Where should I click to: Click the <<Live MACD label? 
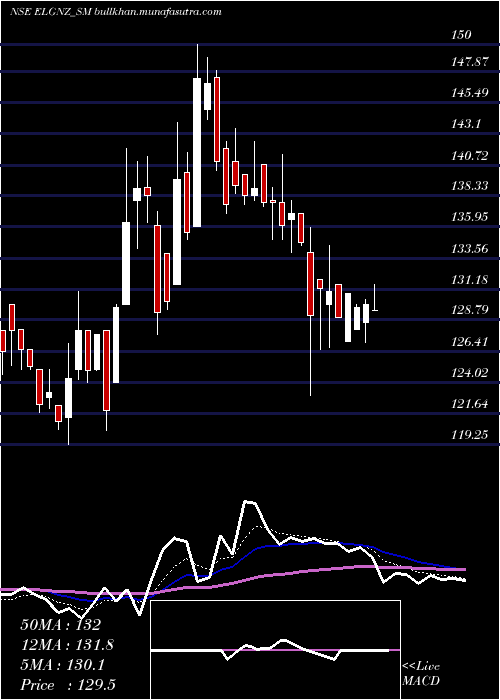(x=421, y=673)
